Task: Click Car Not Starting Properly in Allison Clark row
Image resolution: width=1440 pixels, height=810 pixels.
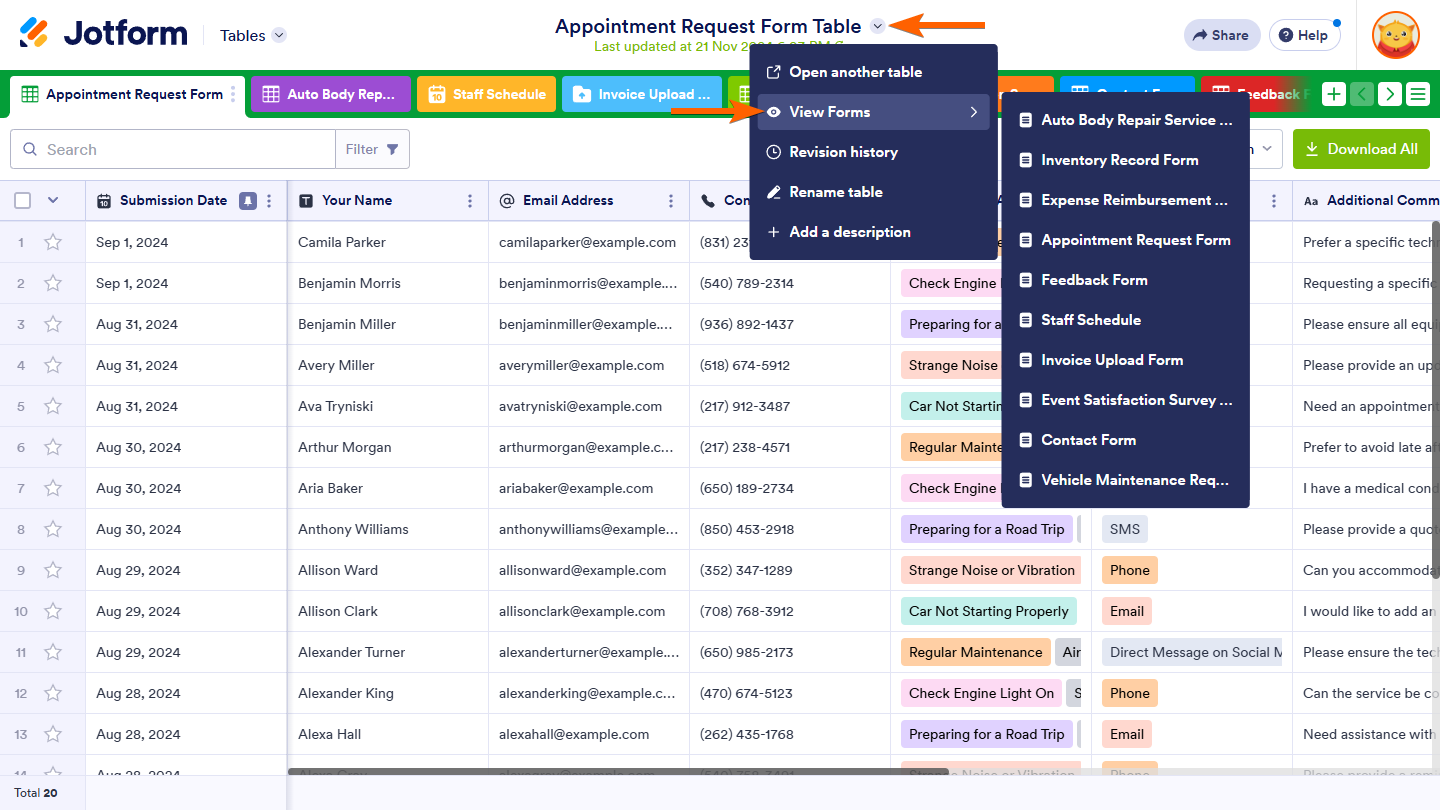Action: click(989, 611)
